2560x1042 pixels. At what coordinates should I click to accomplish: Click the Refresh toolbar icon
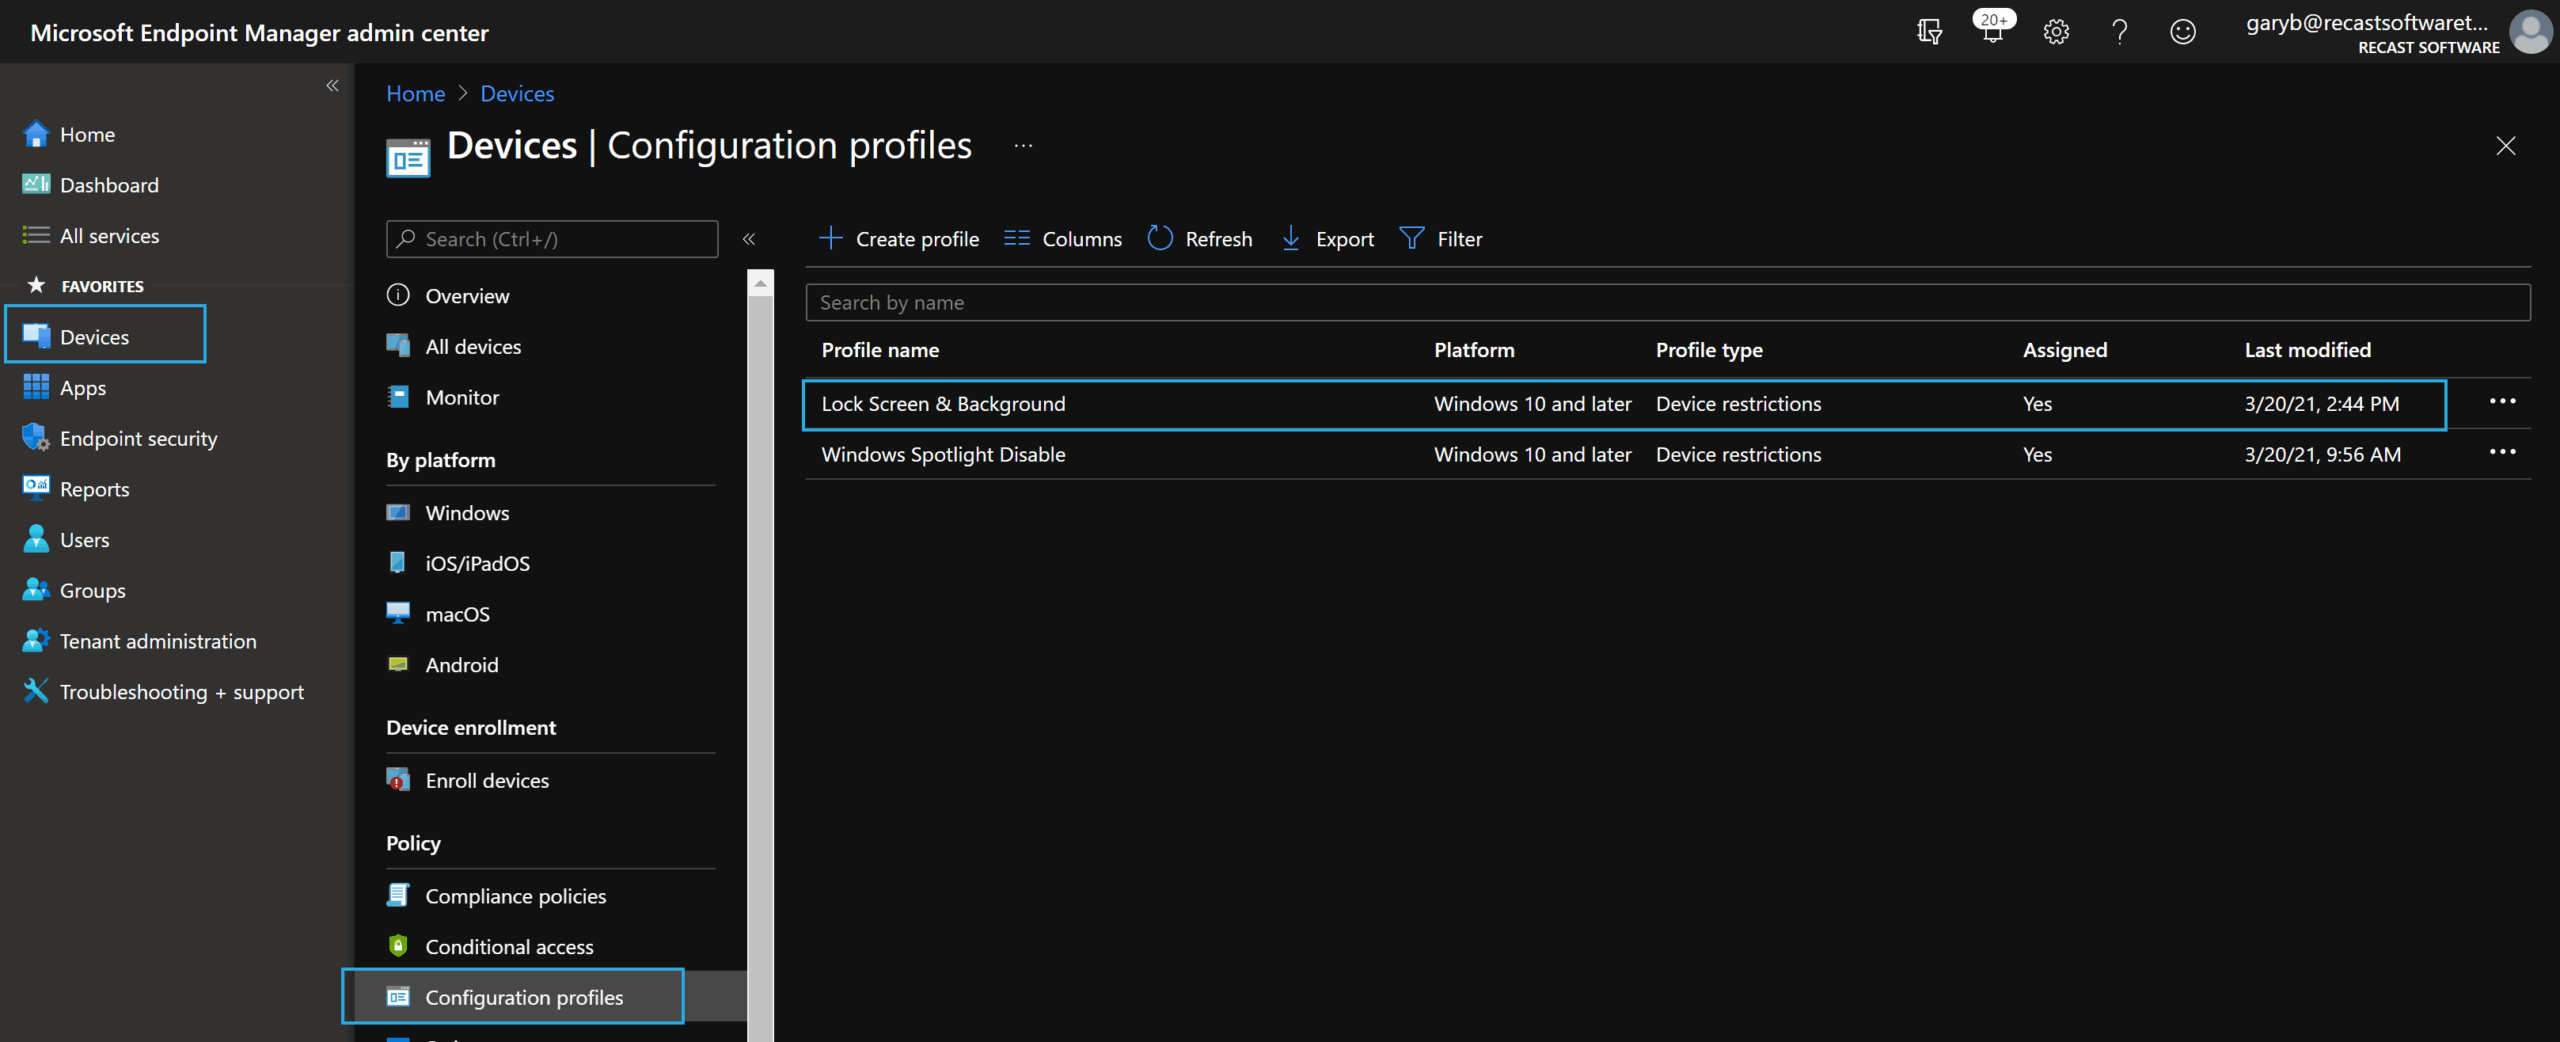tap(1160, 238)
